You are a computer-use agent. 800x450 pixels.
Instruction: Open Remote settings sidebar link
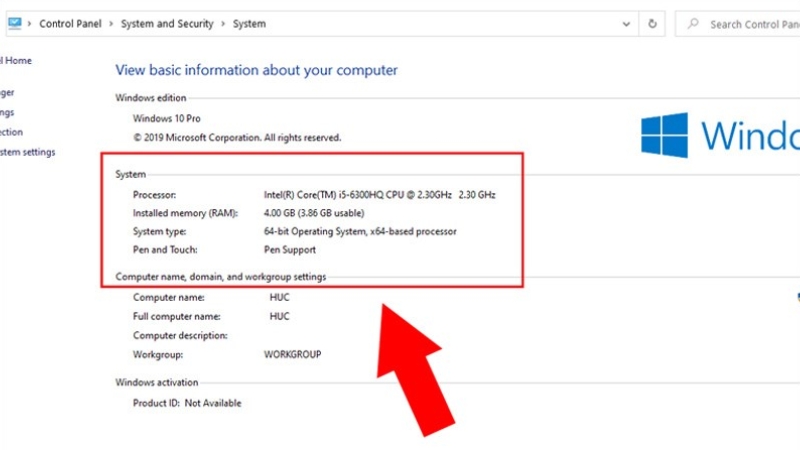pyautogui.click(x=8, y=113)
